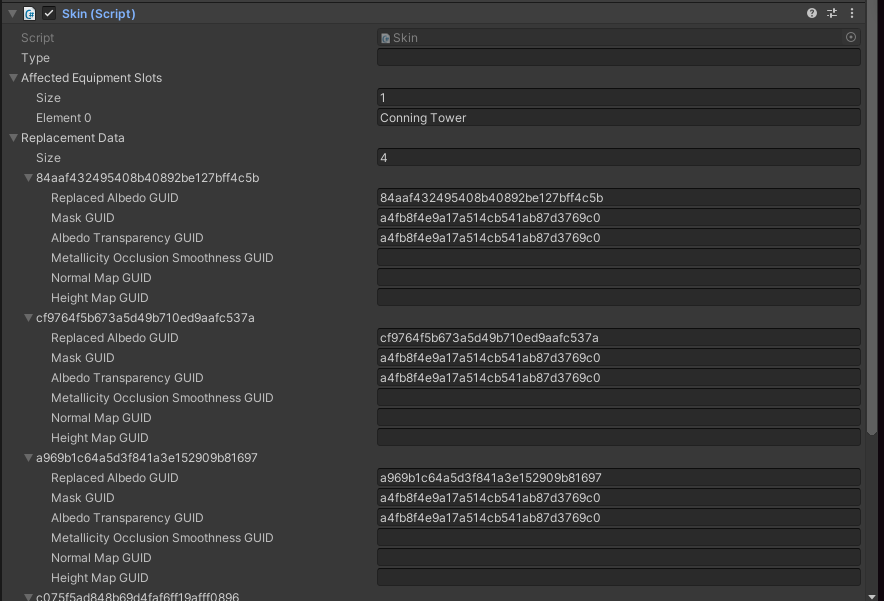Click the Type input field
Image resolution: width=884 pixels, height=601 pixels.
point(618,58)
